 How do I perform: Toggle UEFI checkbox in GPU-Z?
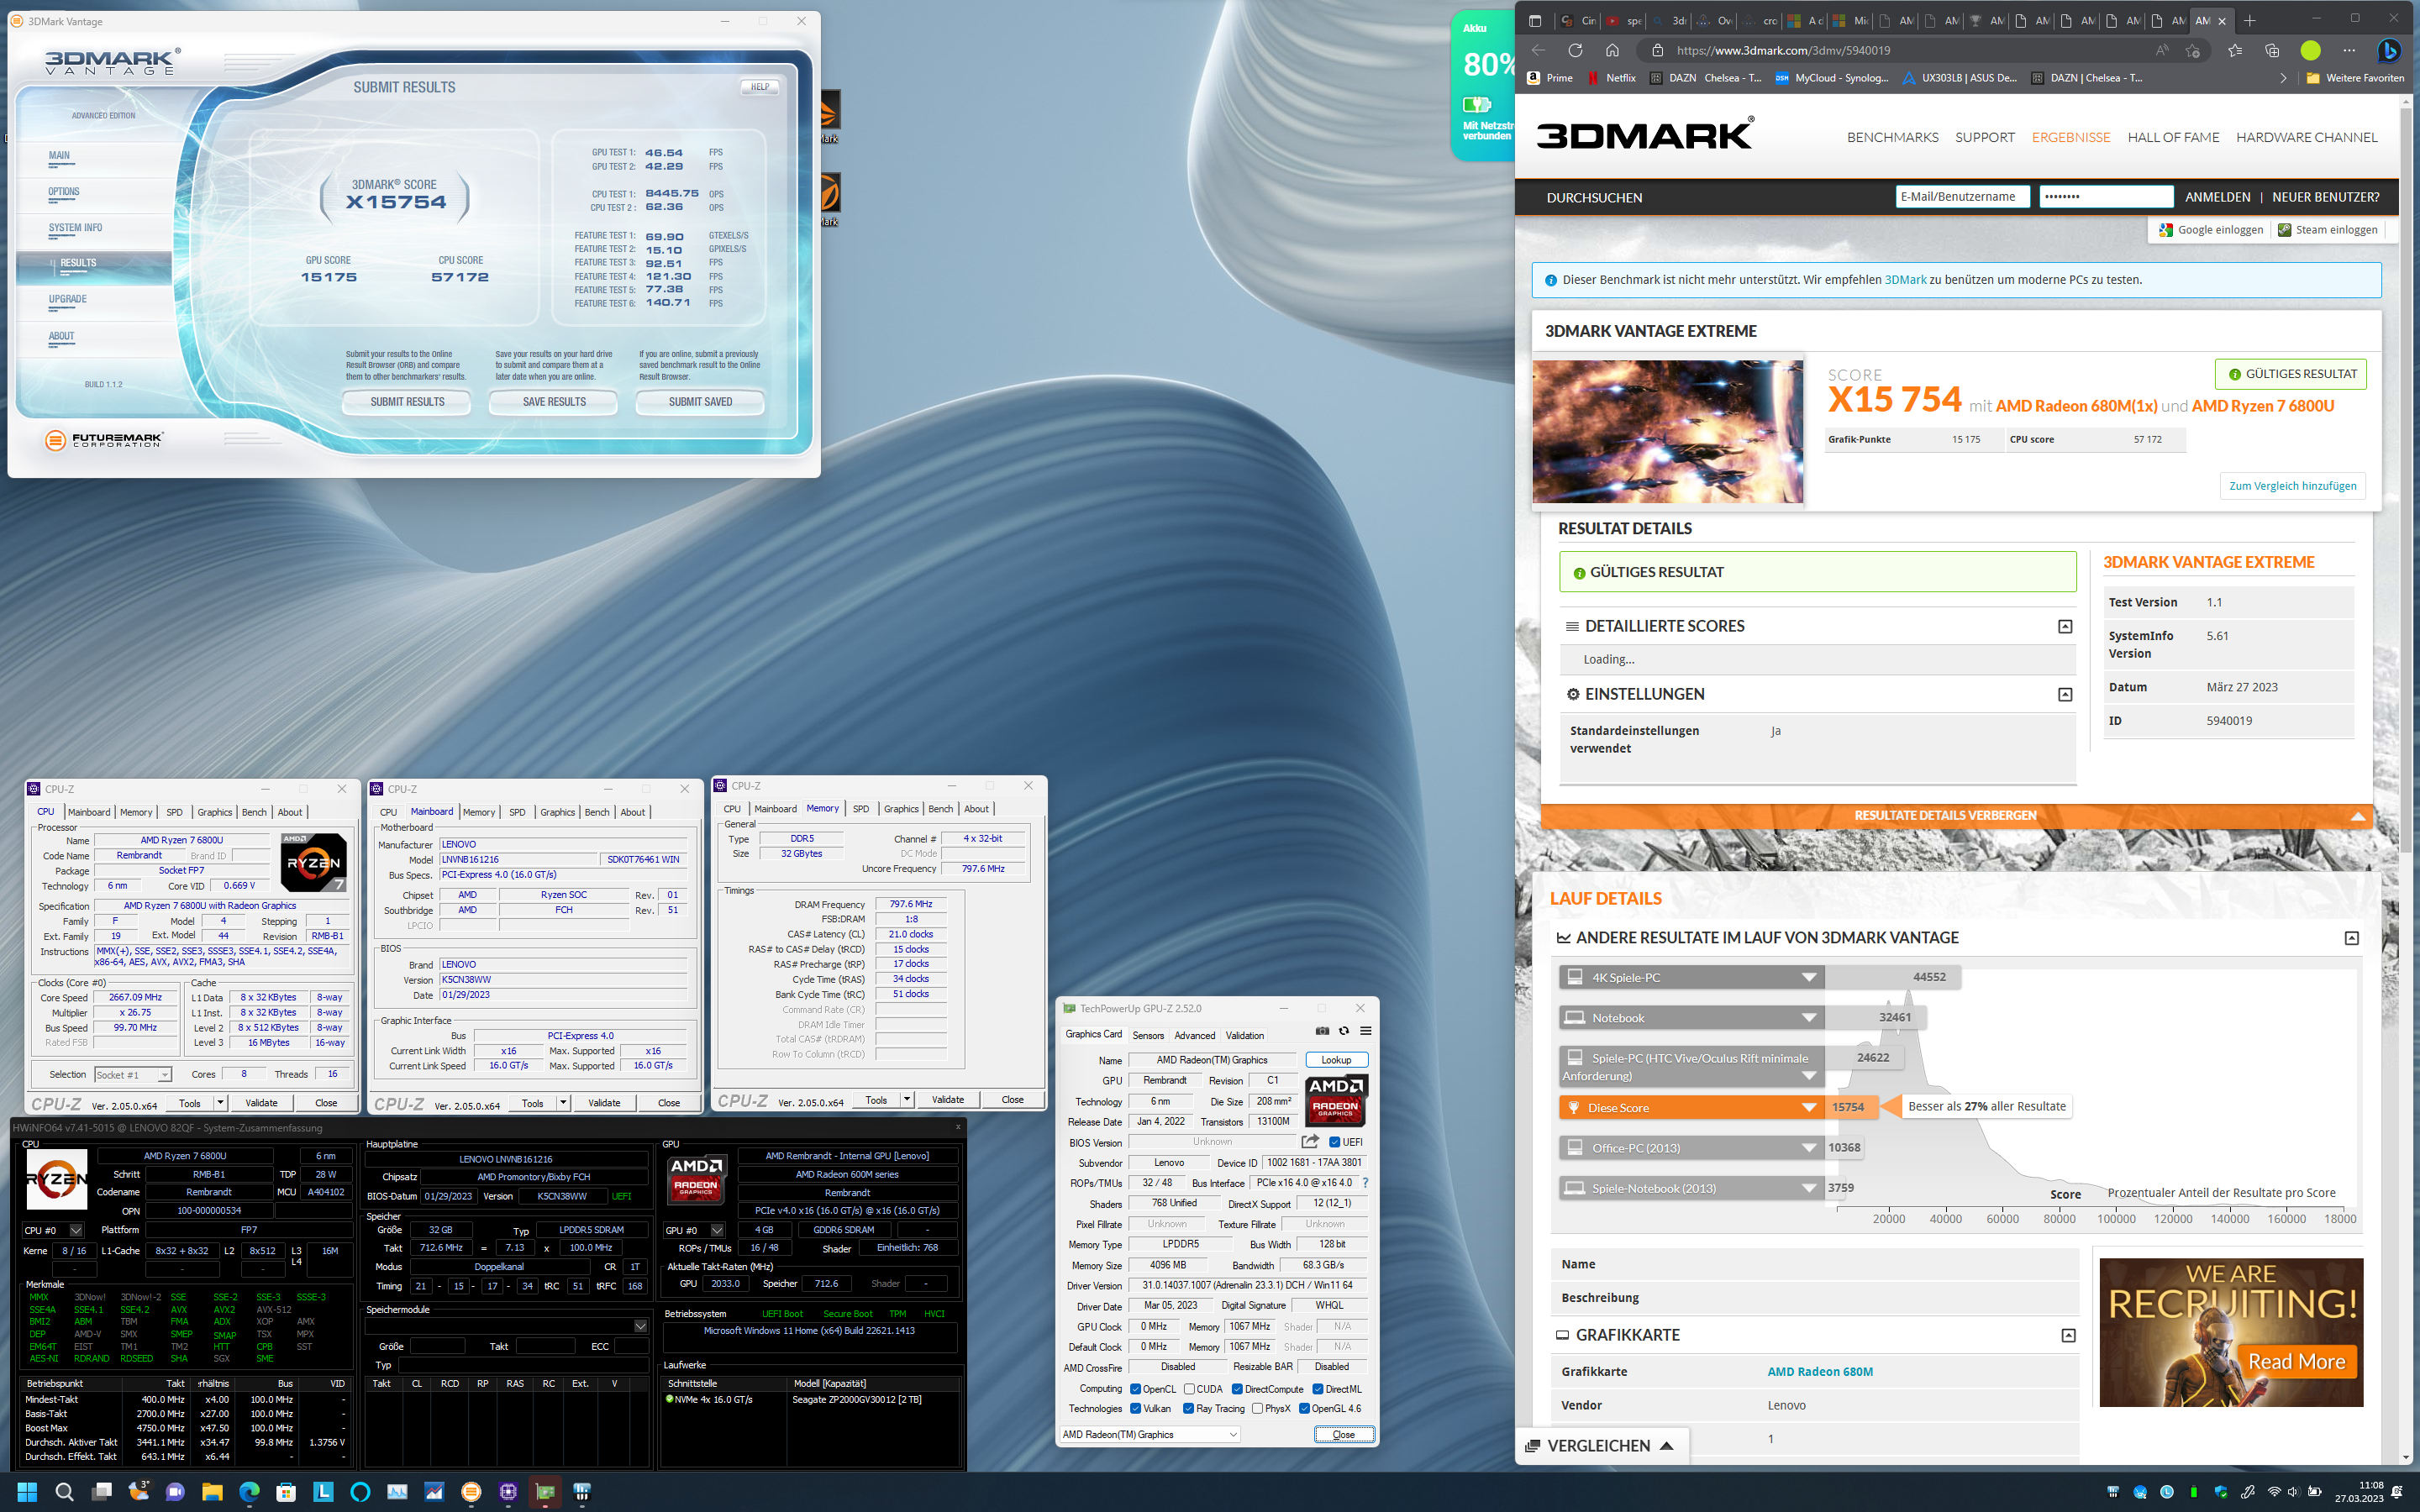(1334, 1142)
